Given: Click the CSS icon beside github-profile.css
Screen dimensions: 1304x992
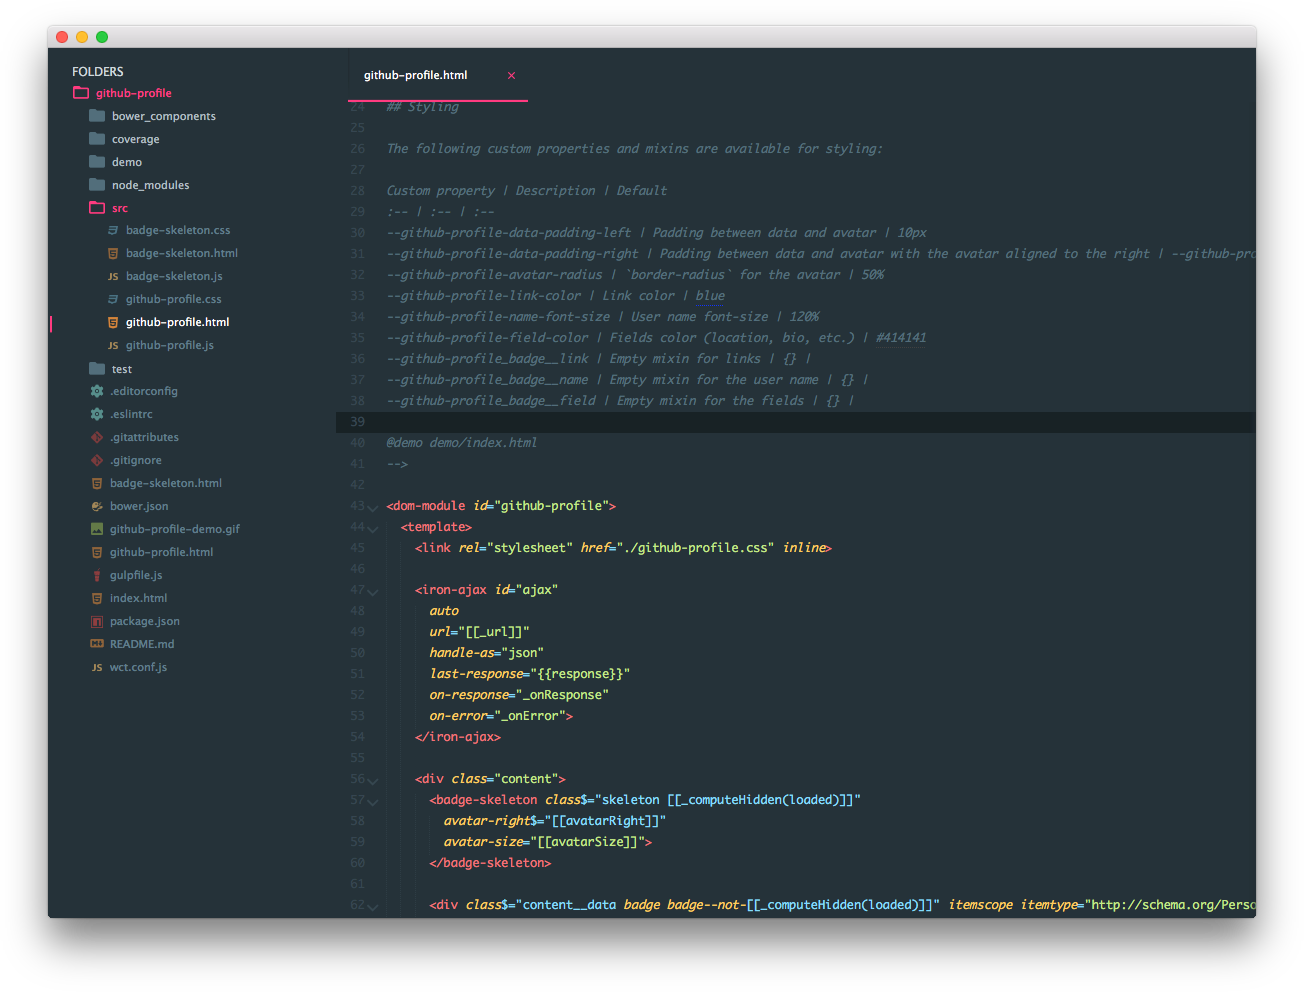Looking at the screenshot, I should click(x=113, y=299).
